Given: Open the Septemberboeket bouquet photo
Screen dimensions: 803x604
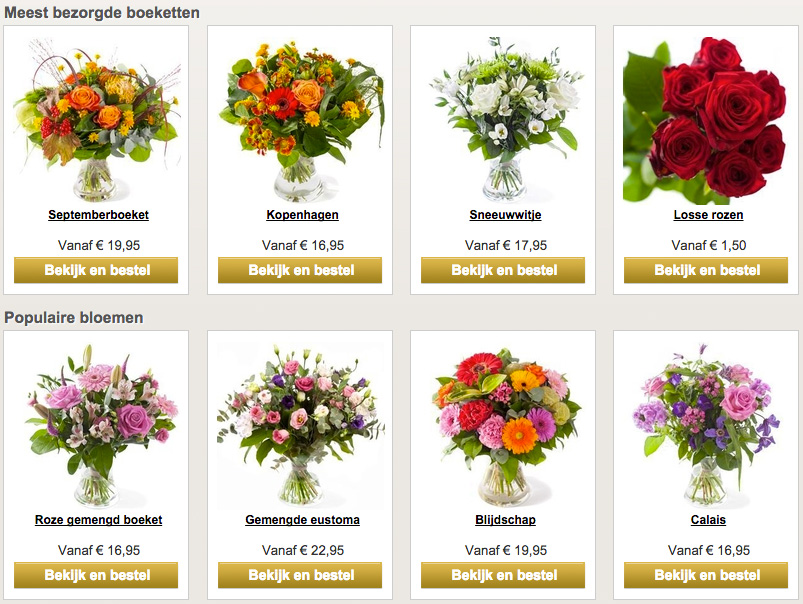Looking at the screenshot, I should click(x=96, y=120).
